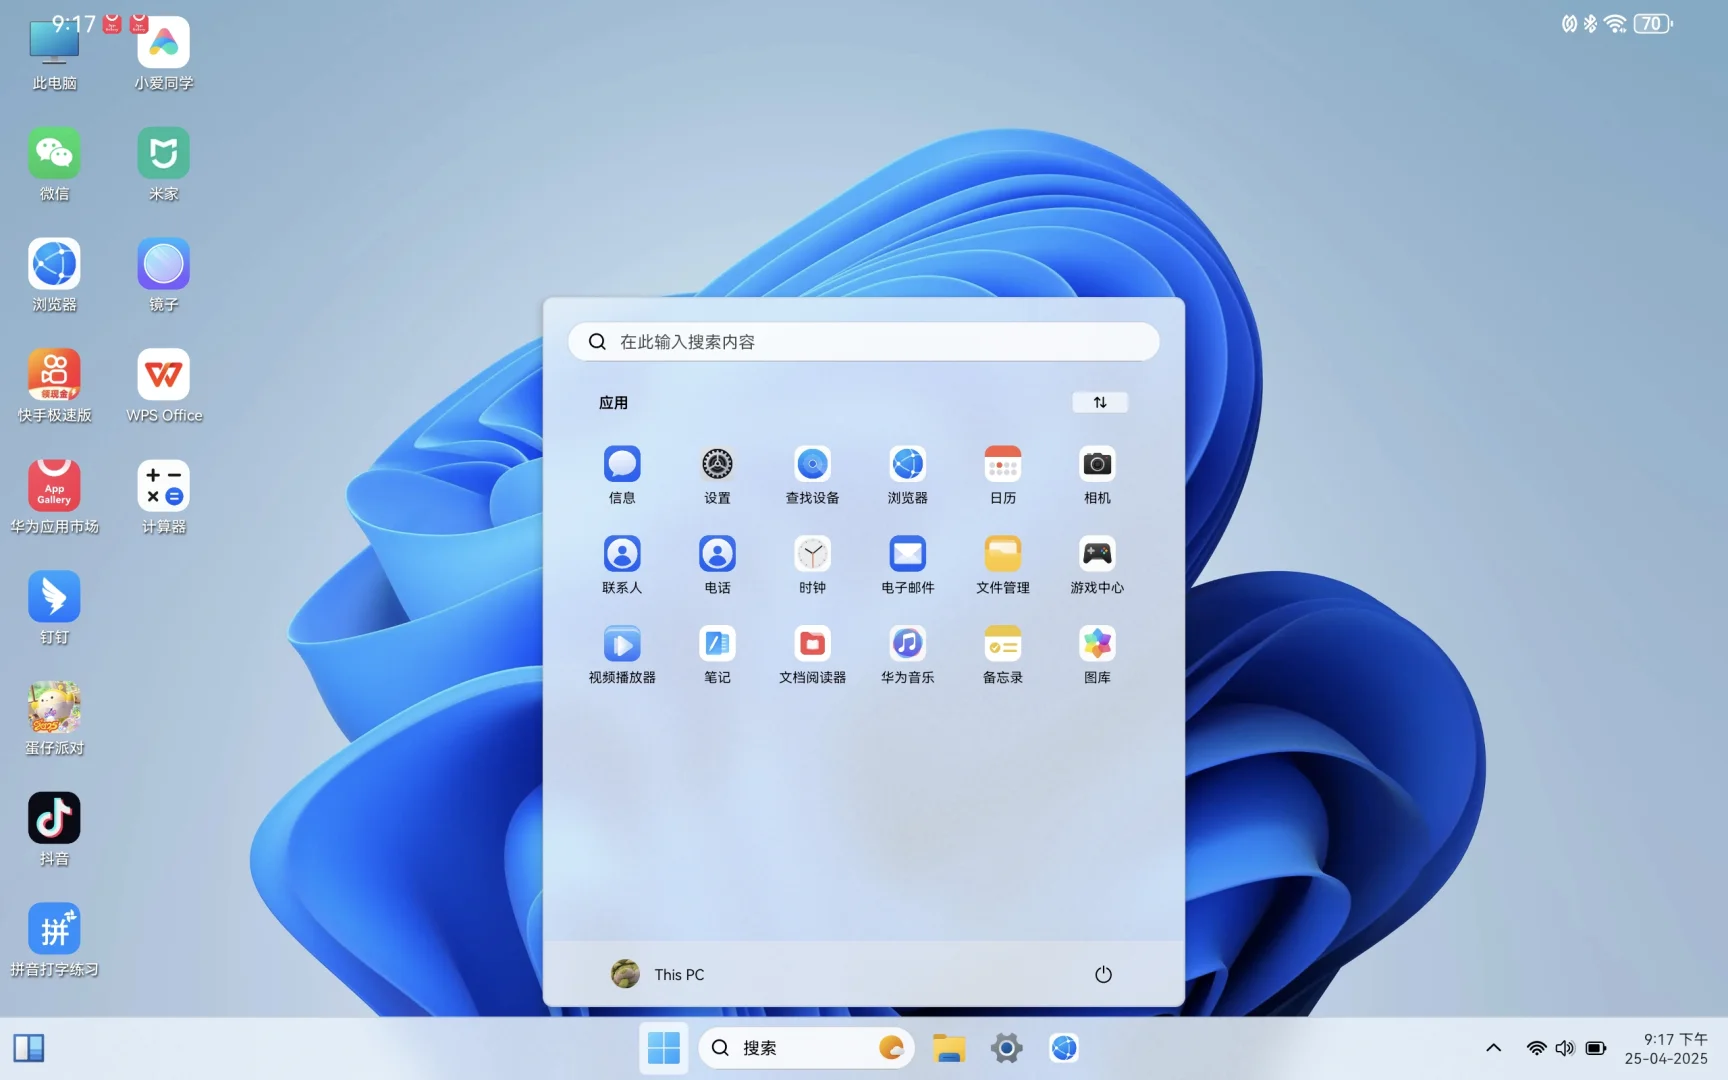Click the search input field at the top
This screenshot has width=1728, height=1080.
click(x=863, y=341)
